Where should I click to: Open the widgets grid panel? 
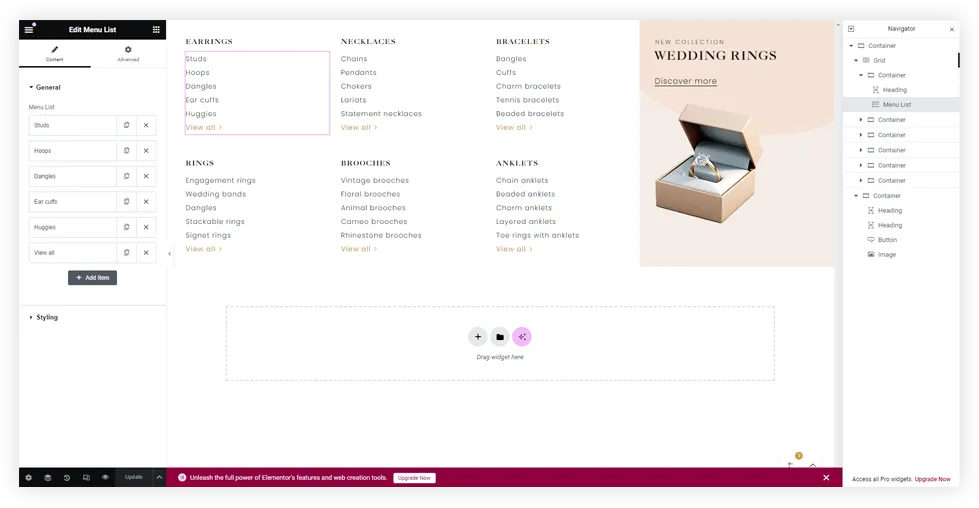click(x=156, y=30)
